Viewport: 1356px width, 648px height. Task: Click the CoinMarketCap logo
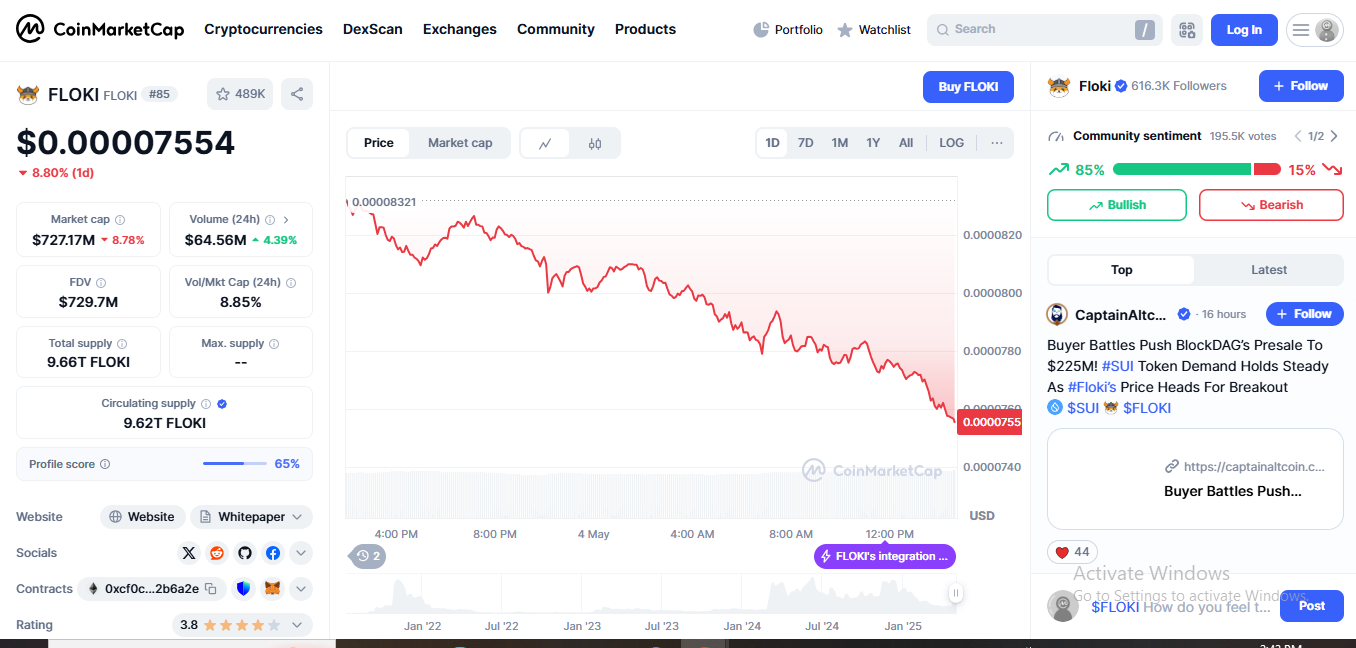point(100,30)
